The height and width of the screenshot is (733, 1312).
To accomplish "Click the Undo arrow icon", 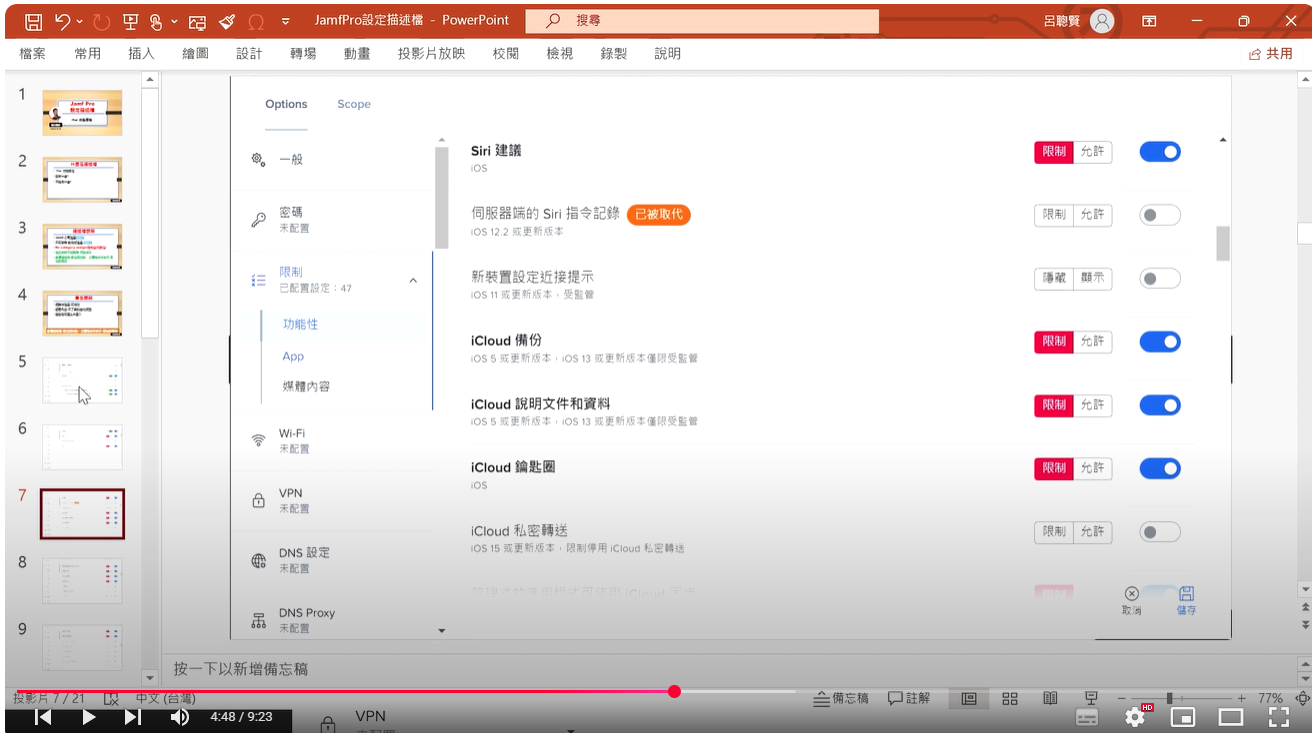I will pyautogui.click(x=63, y=21).
